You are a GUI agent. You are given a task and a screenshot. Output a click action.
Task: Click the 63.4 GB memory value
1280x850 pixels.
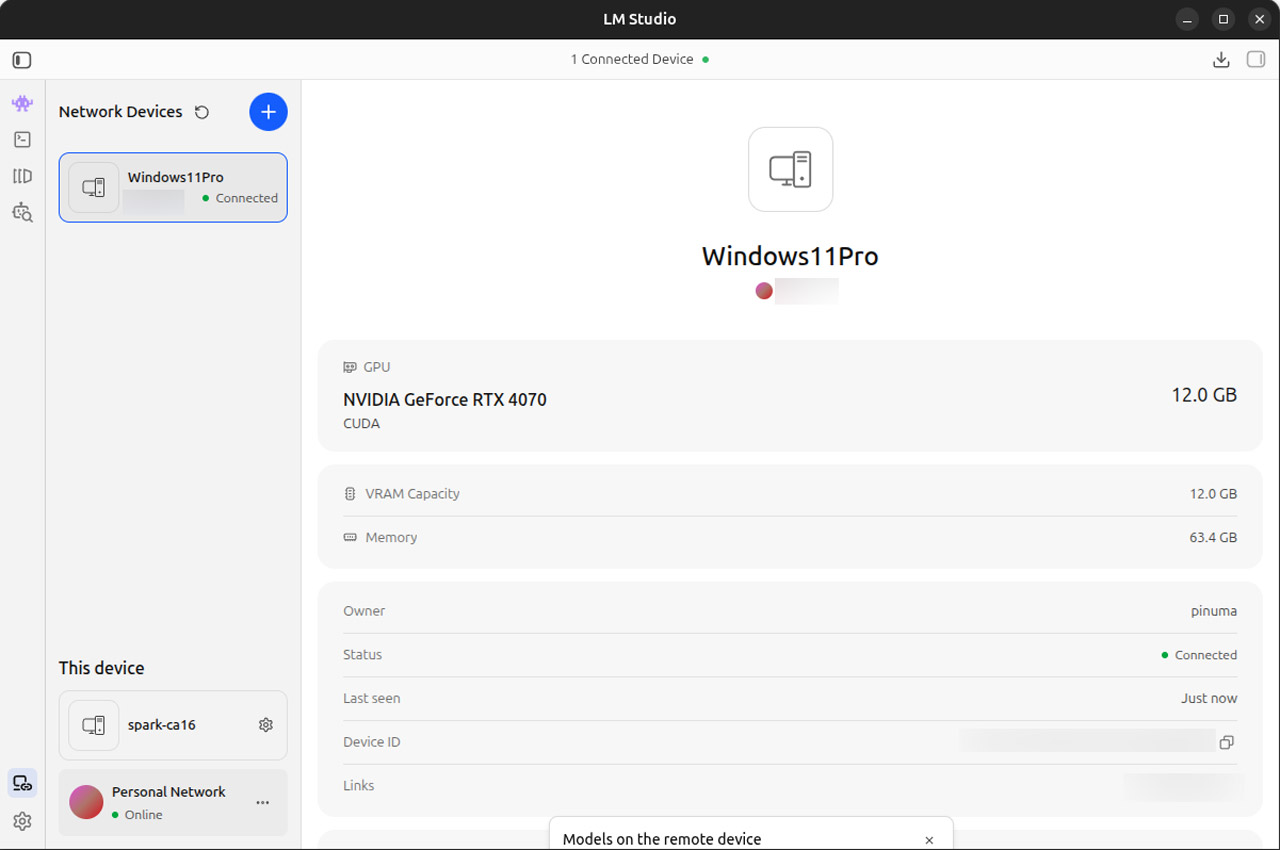(x=1213, y=538)
